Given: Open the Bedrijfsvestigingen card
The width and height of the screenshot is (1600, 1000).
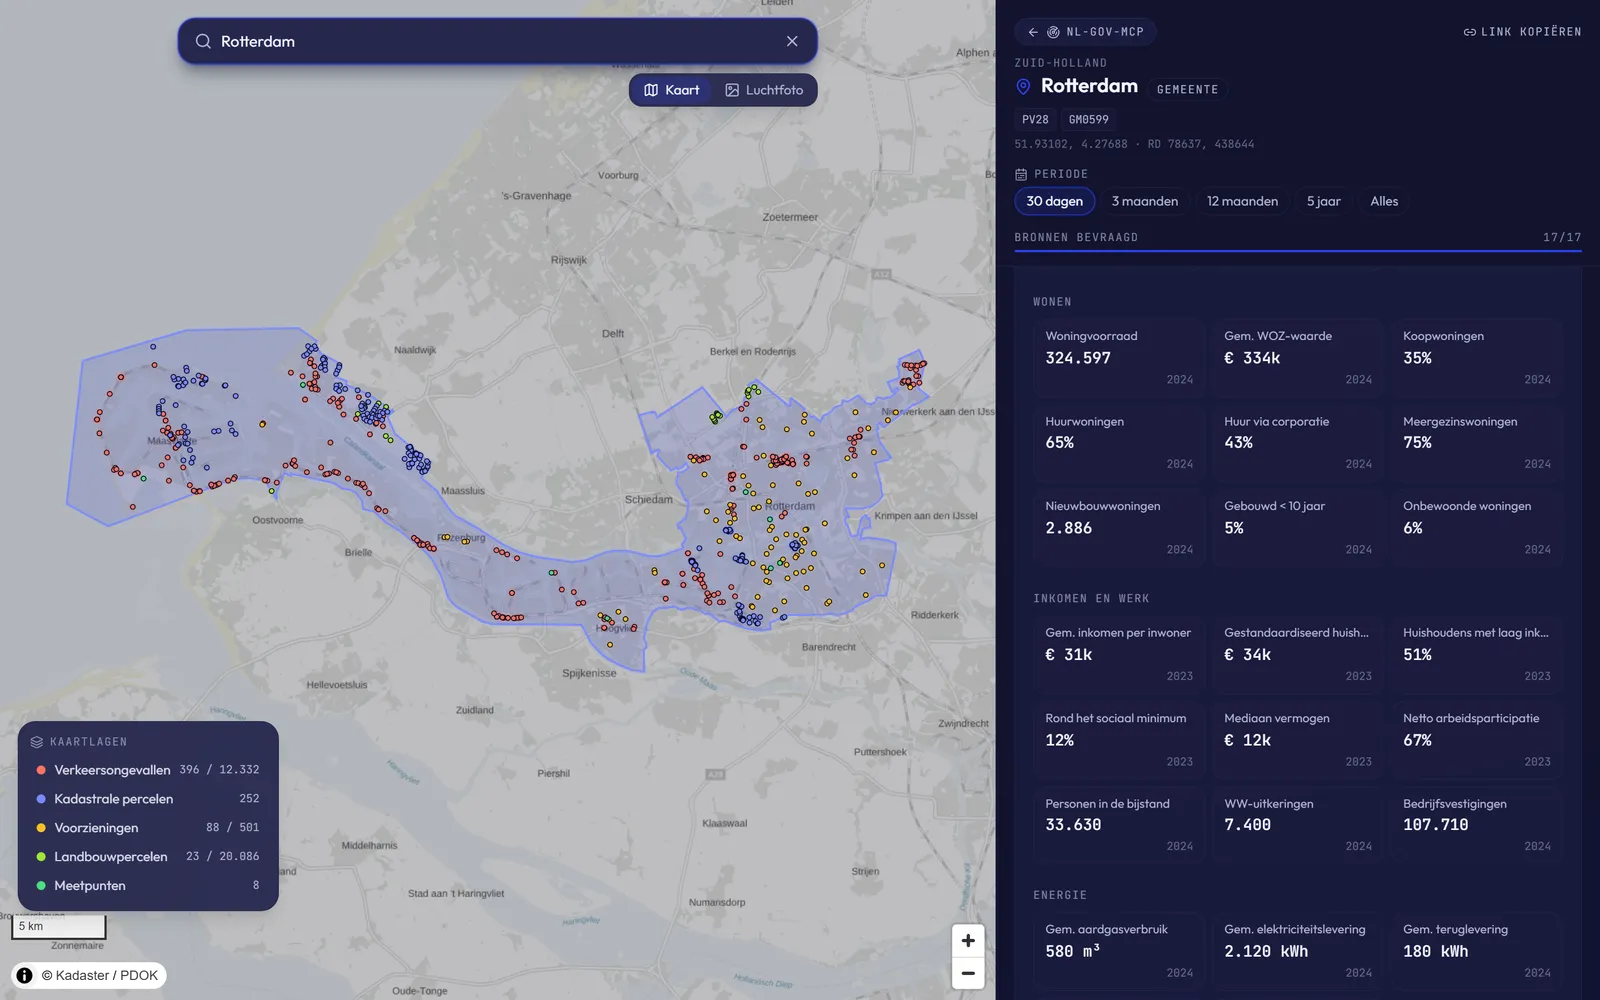Looking at the screenshot, I should pyautogui.click(x=1477, y=824).
